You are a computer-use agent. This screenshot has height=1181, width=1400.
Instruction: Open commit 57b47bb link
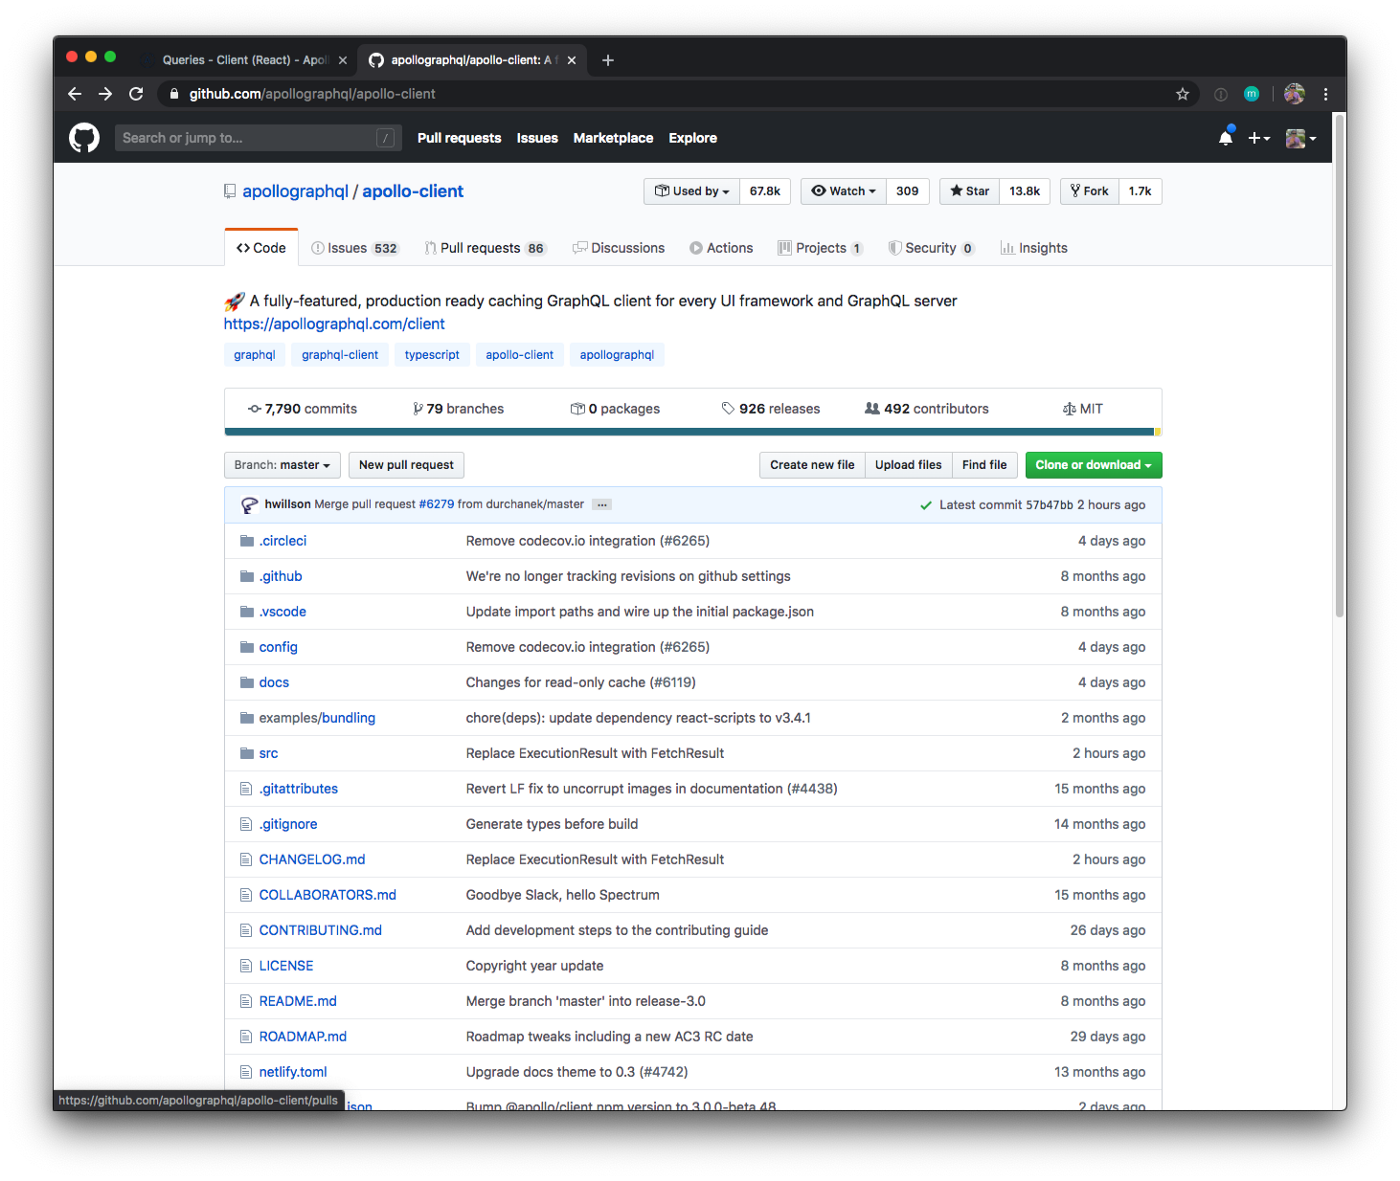click(x=1049, y=505)
